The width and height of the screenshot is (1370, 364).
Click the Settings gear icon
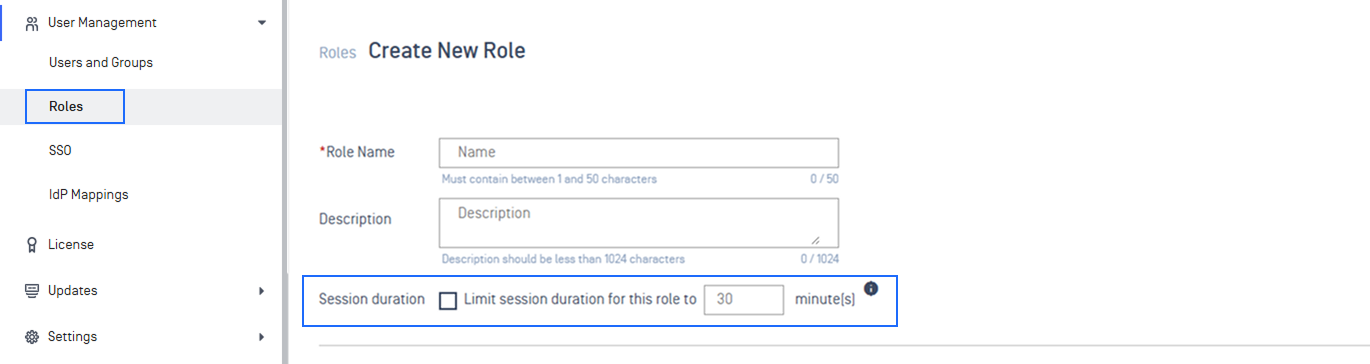coord(31,337)
